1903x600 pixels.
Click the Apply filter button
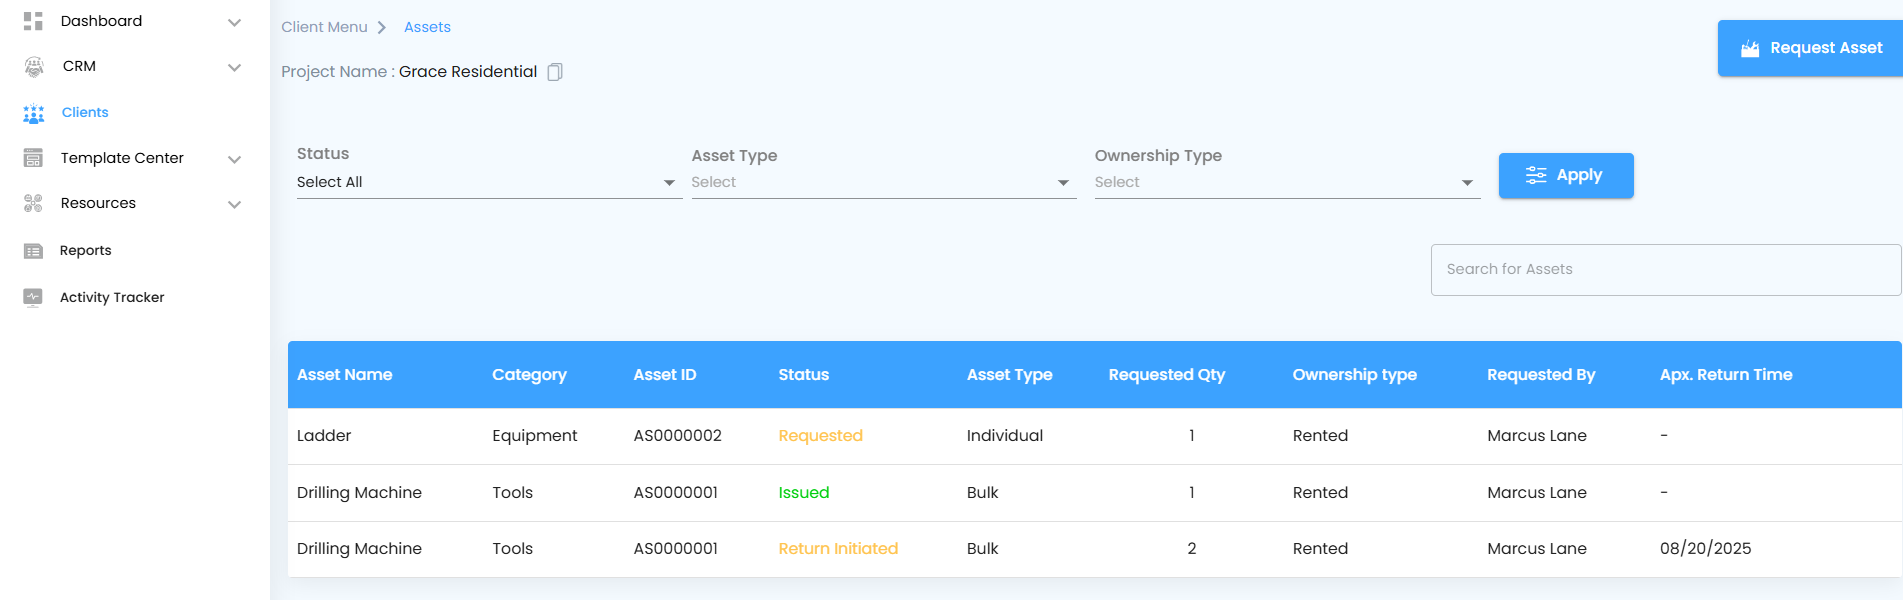pos(1565,175)
